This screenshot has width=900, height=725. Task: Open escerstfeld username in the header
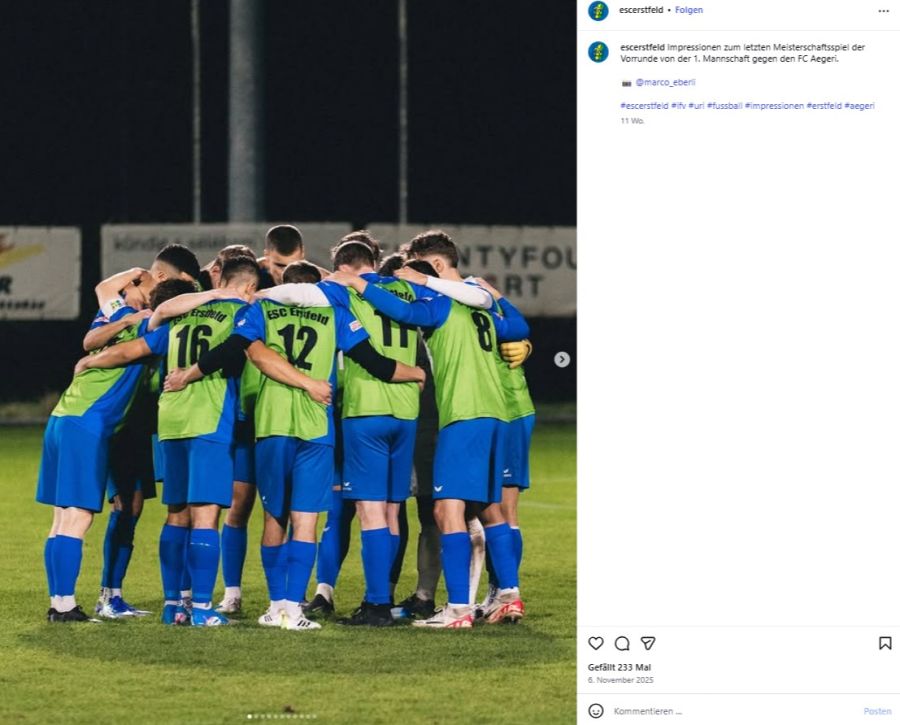[641, 10]
